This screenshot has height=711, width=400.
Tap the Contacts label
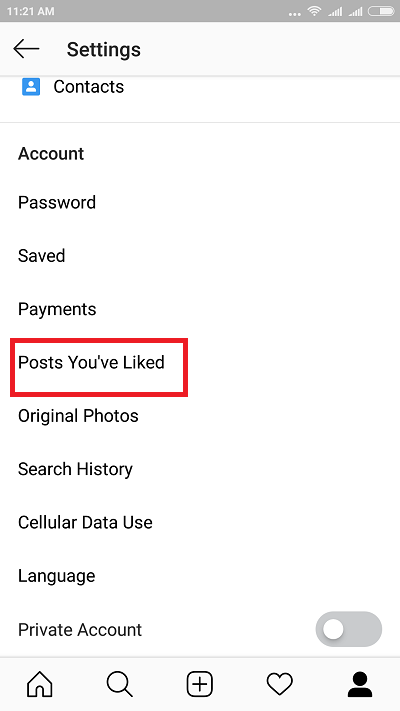point(88,87)
